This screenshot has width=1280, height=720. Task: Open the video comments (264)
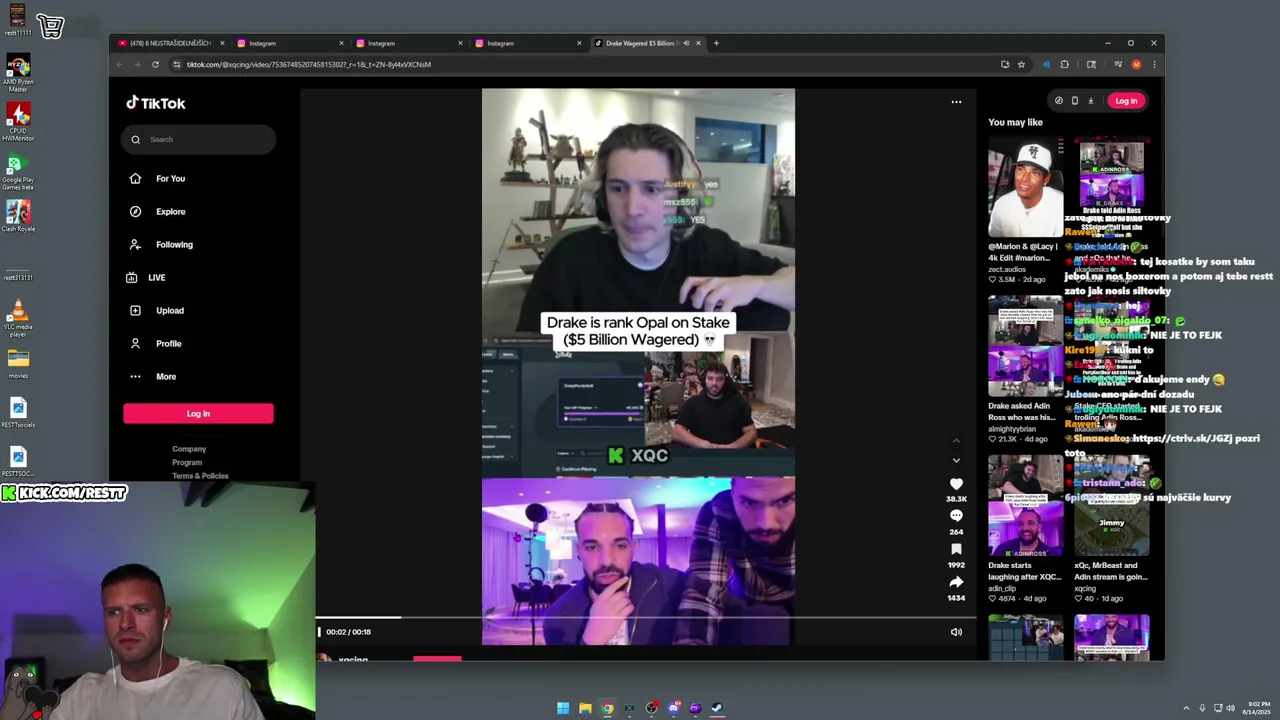[956, 516]
